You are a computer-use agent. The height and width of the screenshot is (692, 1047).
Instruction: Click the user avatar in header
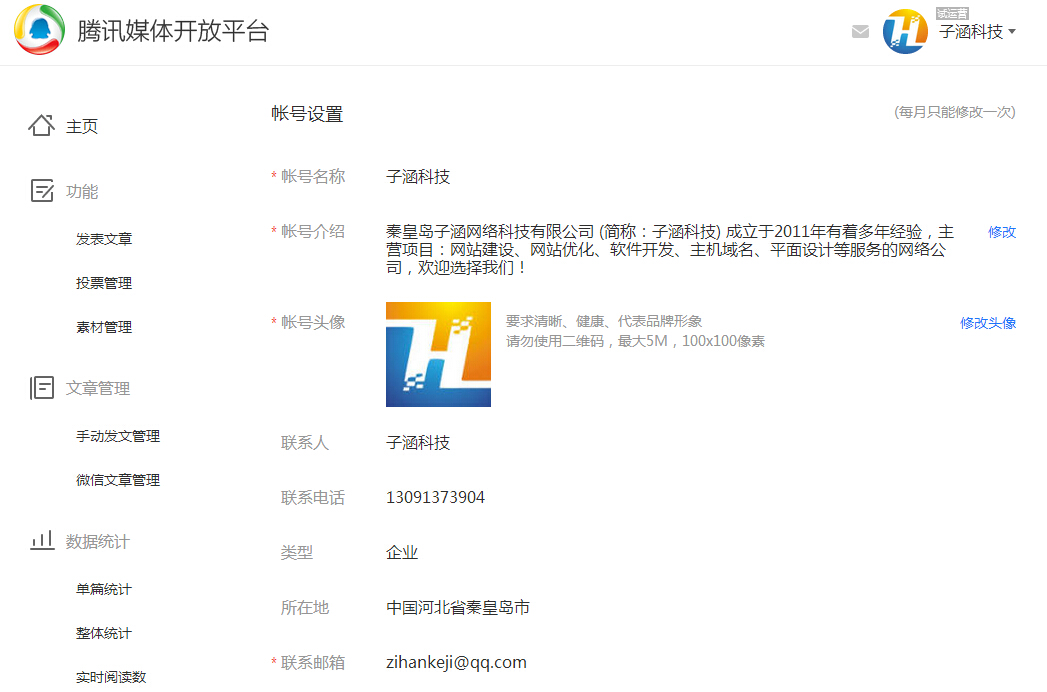coord(905,31)
